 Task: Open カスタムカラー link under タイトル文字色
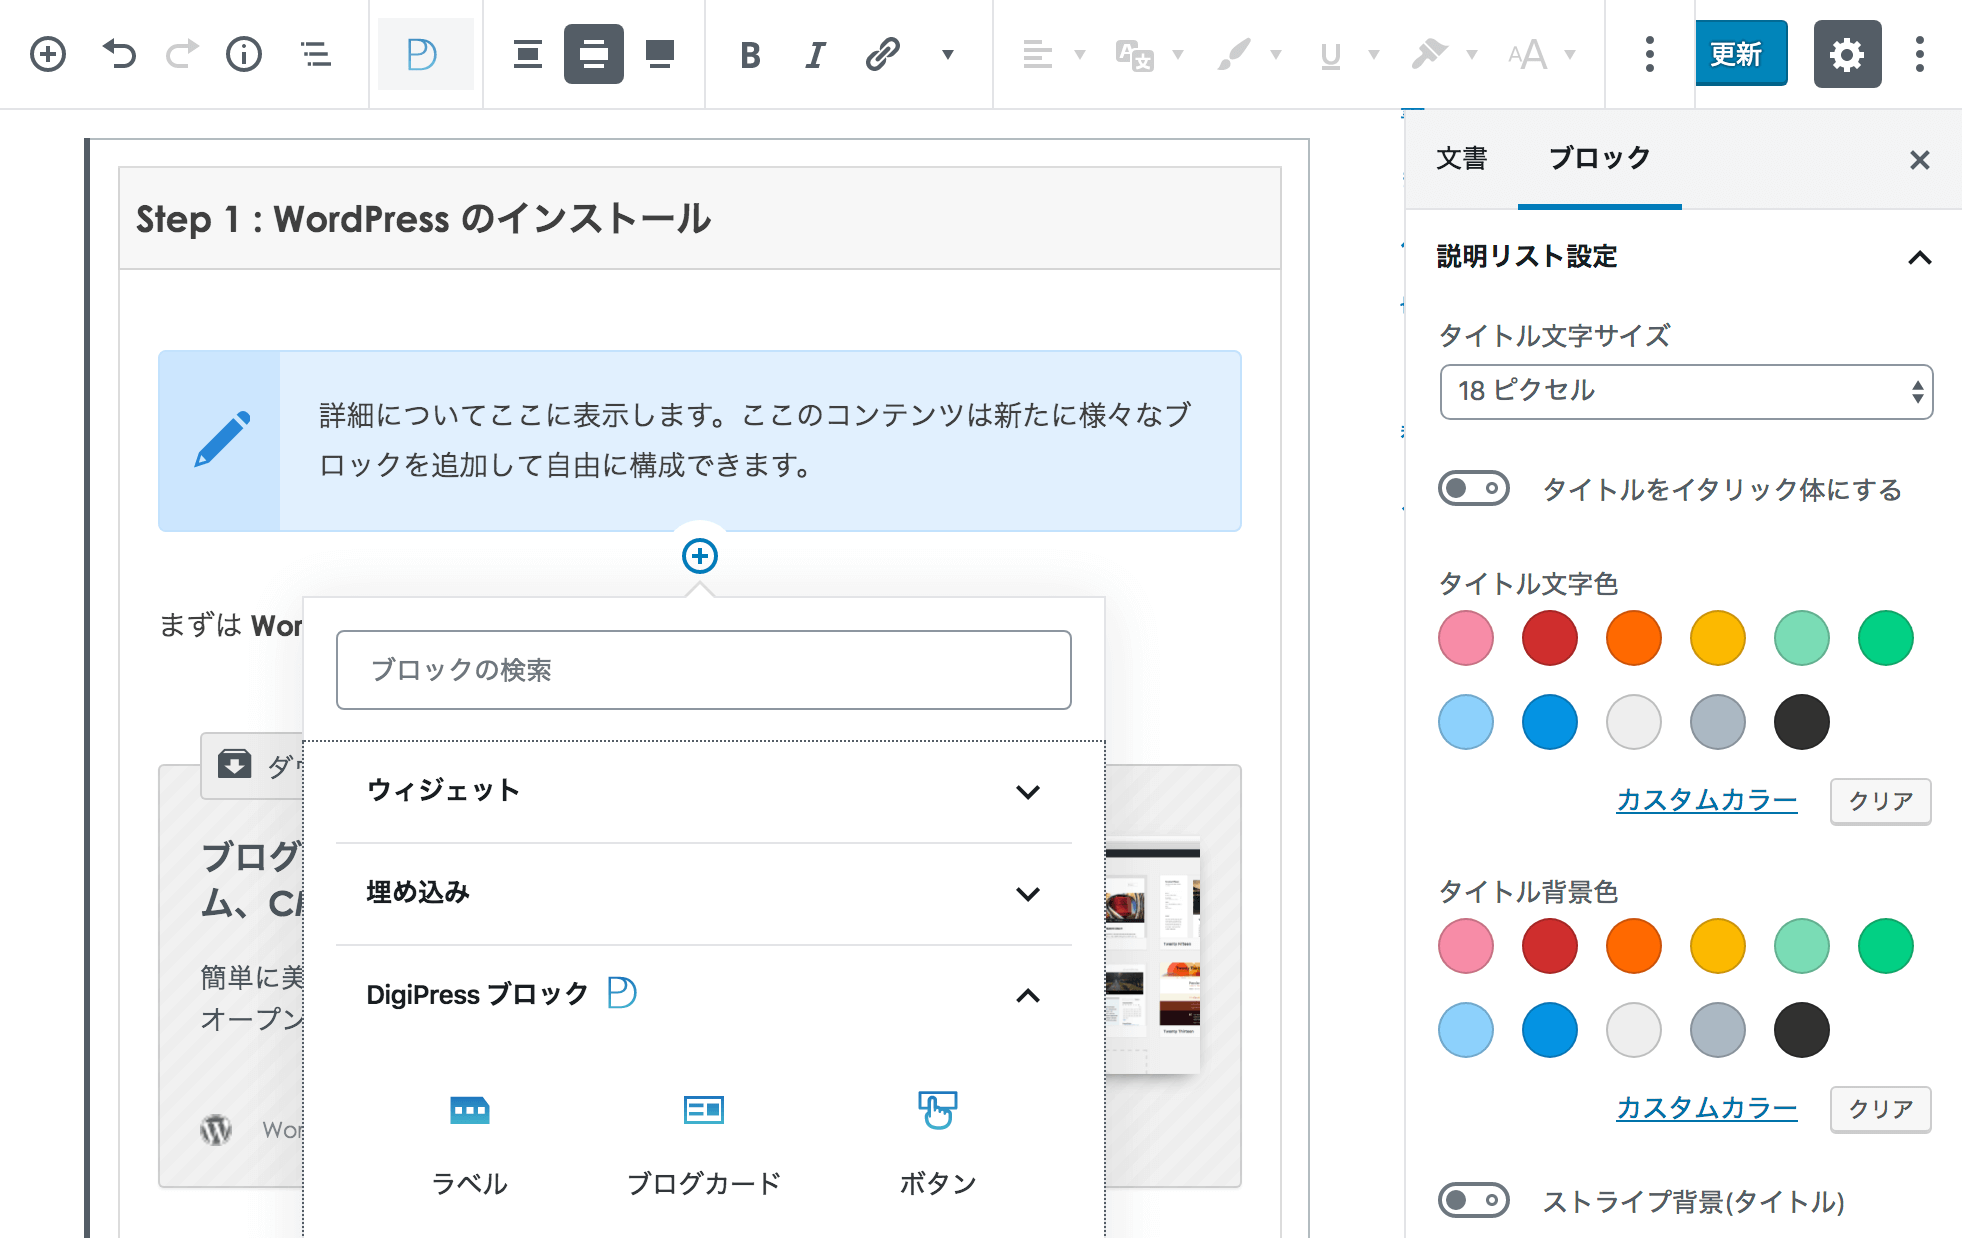(1706, 800)
